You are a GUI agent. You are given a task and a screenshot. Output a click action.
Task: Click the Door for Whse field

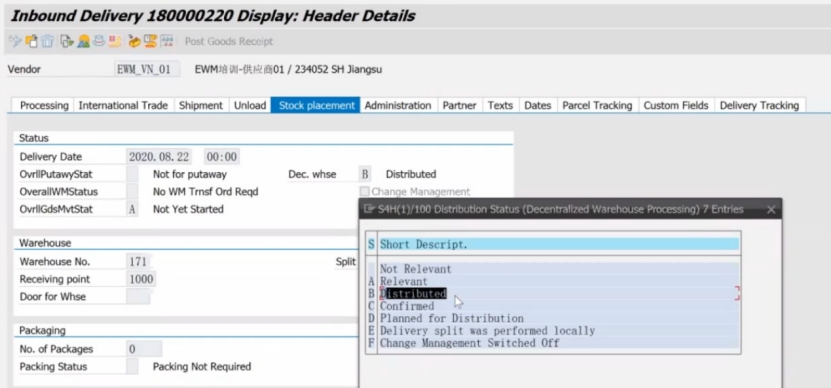pos(138,296)
